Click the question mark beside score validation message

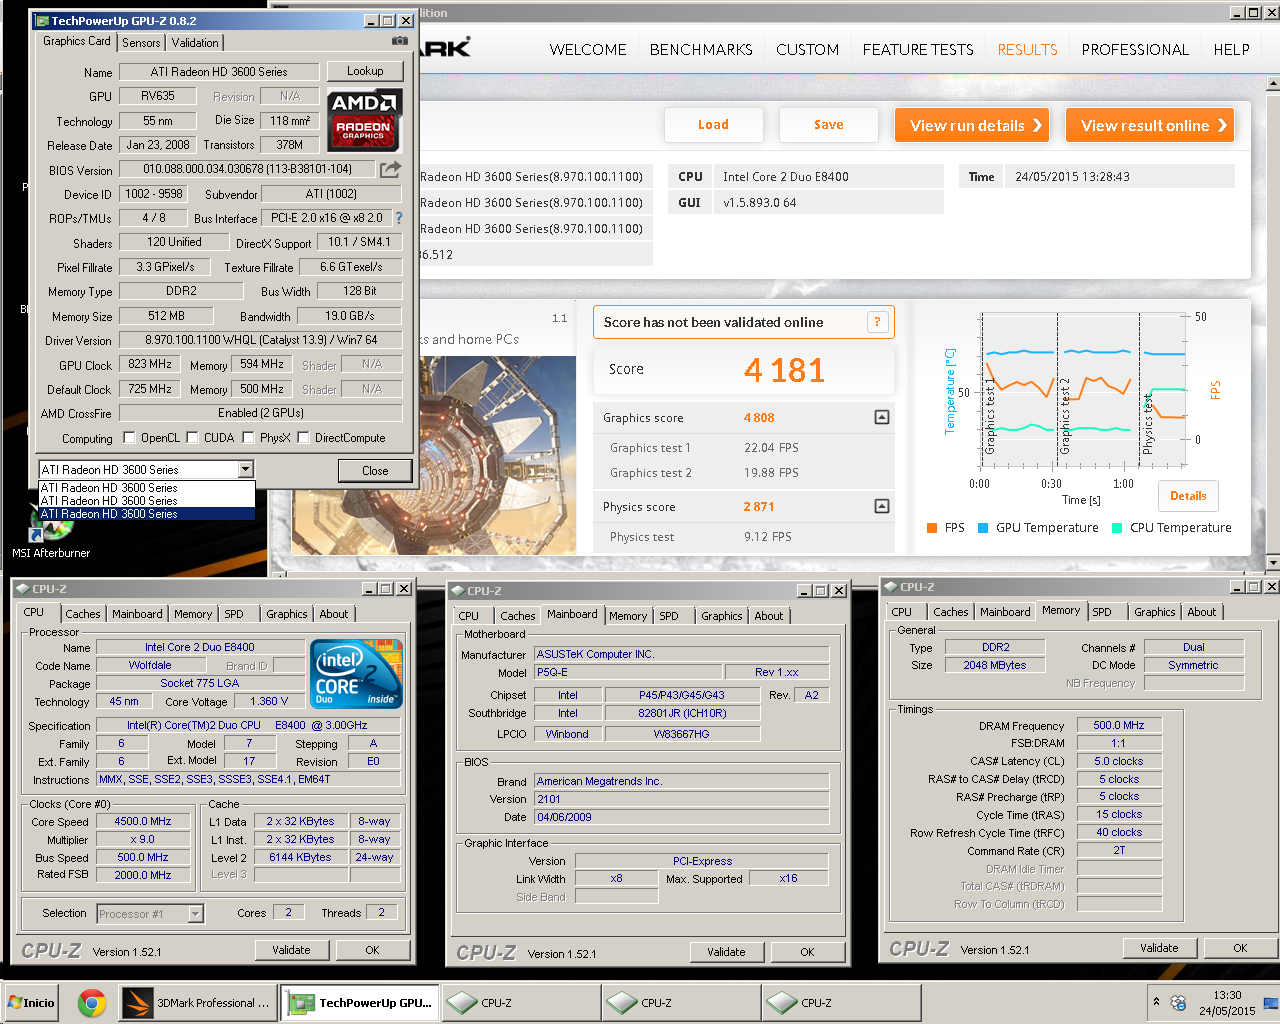tap(877, 322)
